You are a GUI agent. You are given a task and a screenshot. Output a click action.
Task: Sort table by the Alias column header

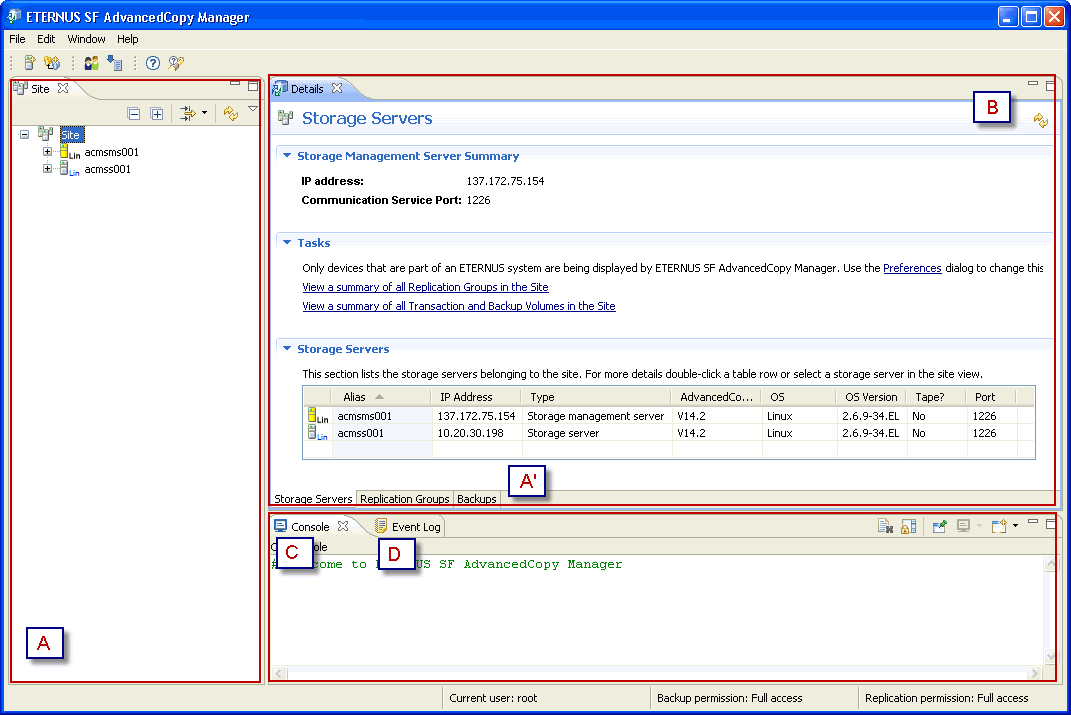(x=381, y=397)
